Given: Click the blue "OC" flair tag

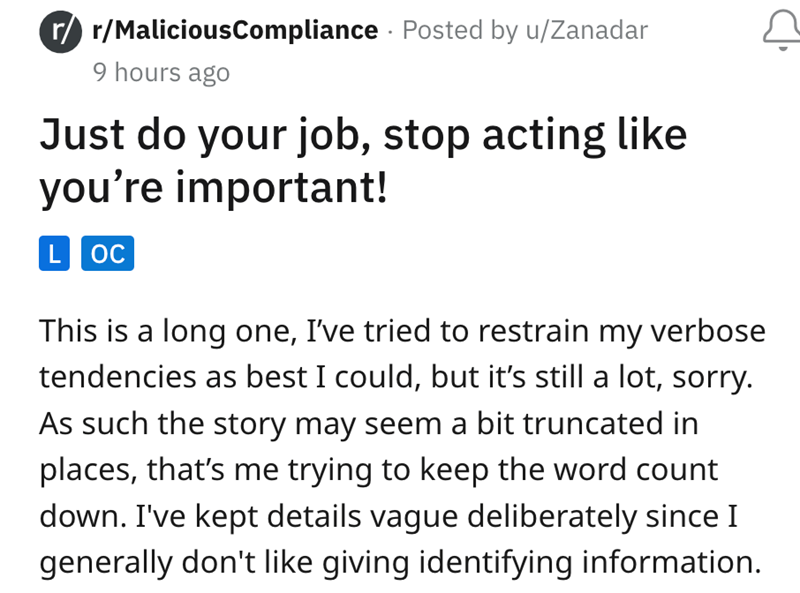Looking at the screenshot, I should (x=107, y=254).
